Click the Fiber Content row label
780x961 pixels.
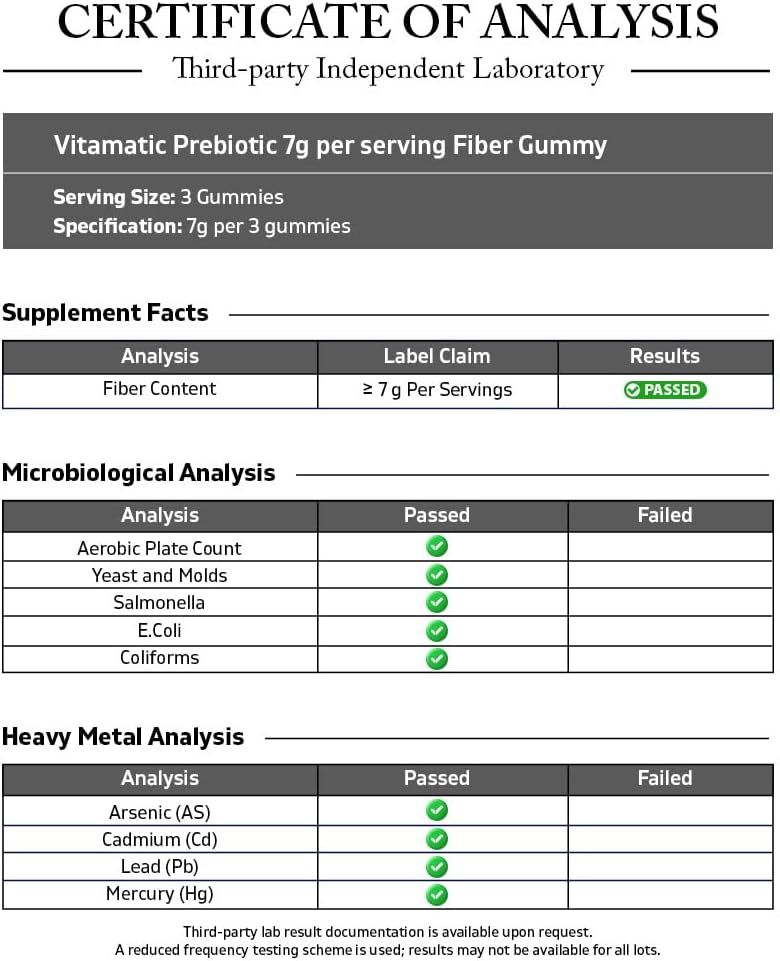tap(159, 389)
